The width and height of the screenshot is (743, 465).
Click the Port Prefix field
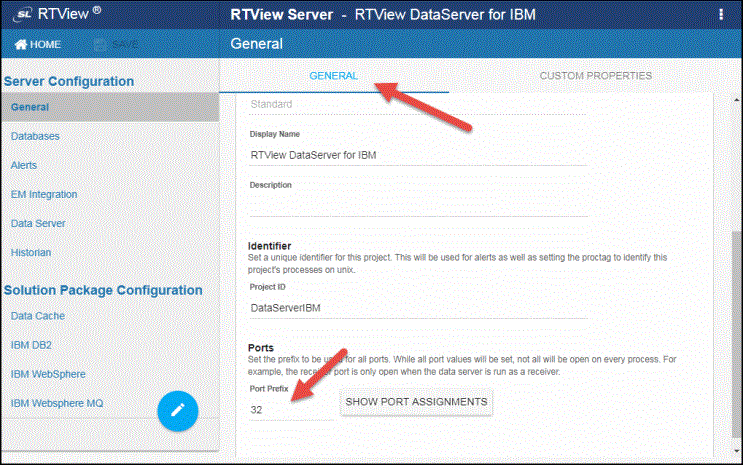290,410
